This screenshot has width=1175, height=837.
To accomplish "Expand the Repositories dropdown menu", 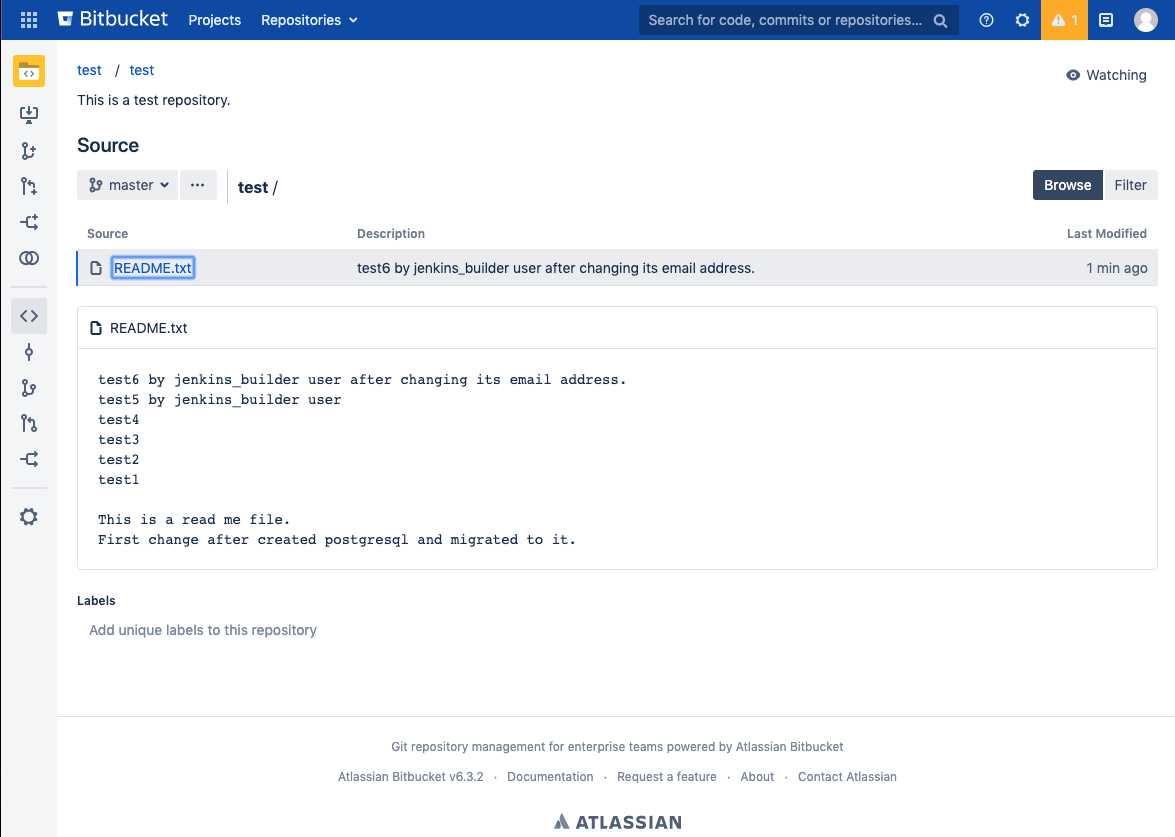I will [x=309, y=20].
